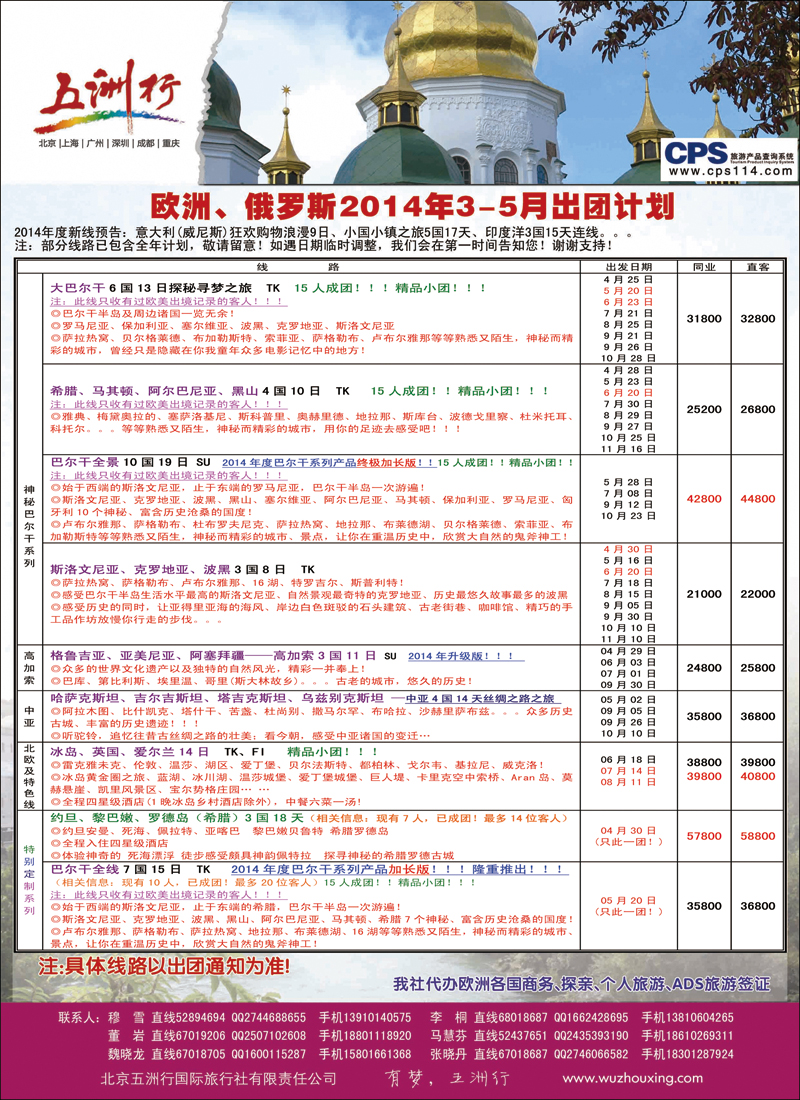This screenshot has height=1100, width=800.
Task: Click the departure date '5月28日'
Action: 627,483
